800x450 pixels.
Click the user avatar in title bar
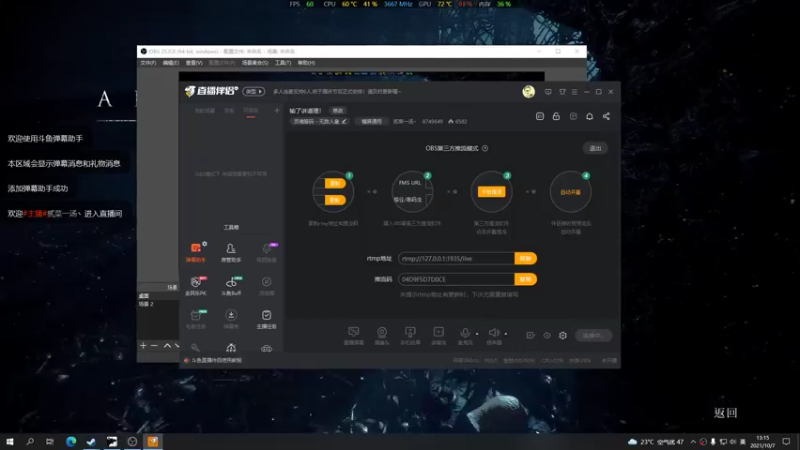[x=529, y=91]
